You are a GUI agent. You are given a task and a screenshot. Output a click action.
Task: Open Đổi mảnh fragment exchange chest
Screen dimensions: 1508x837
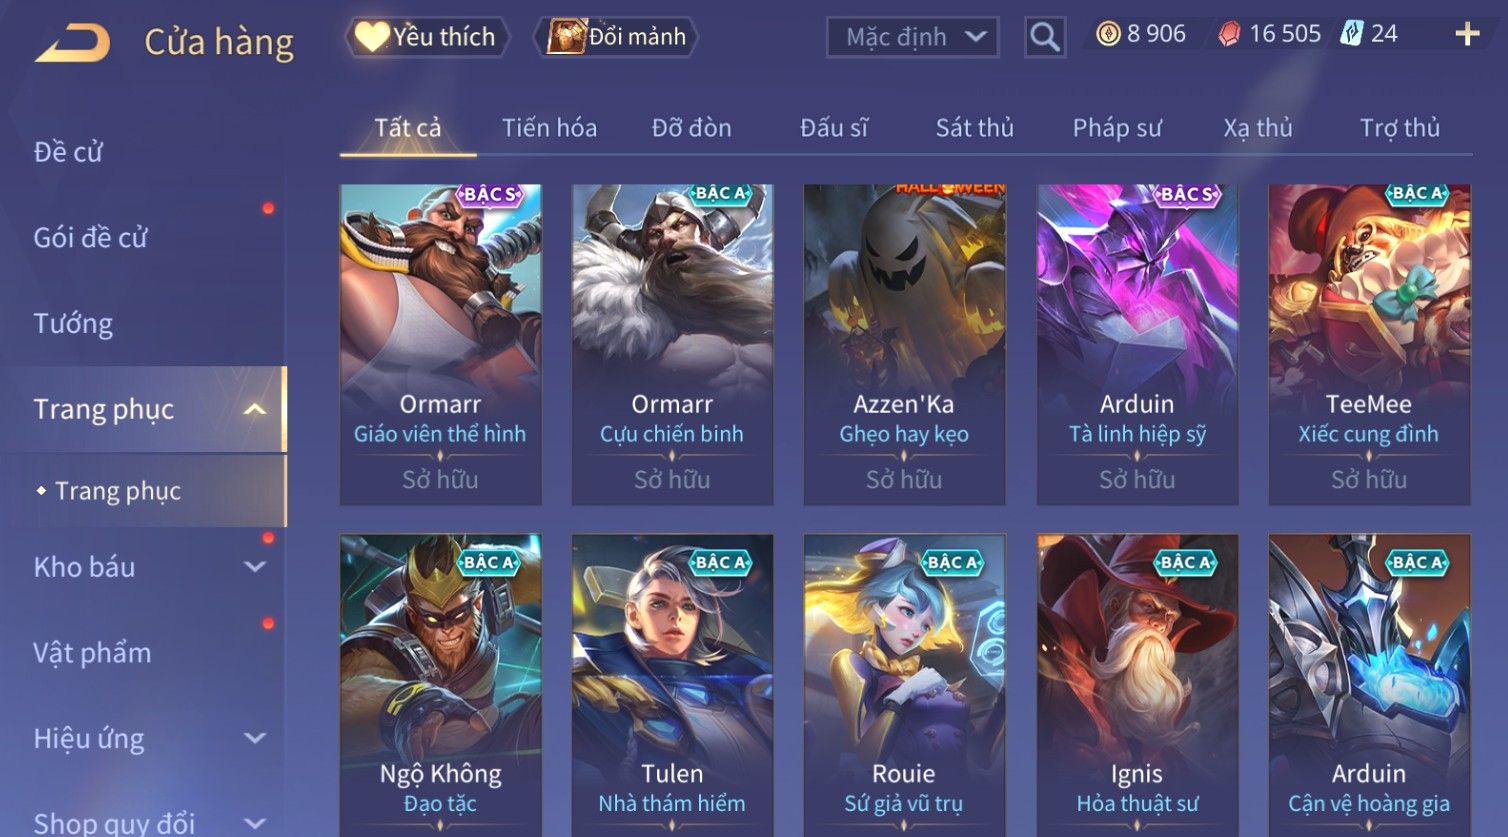[x=615, y=37]
